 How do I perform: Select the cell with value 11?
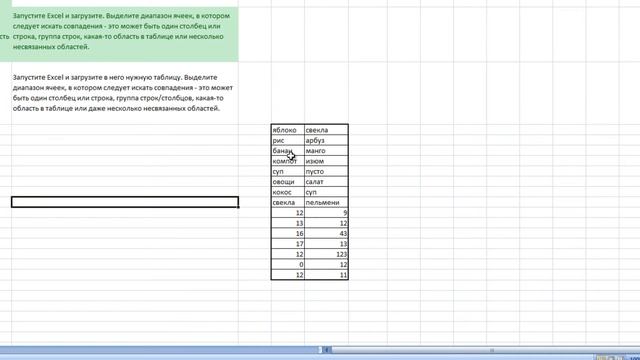[326, 275]
